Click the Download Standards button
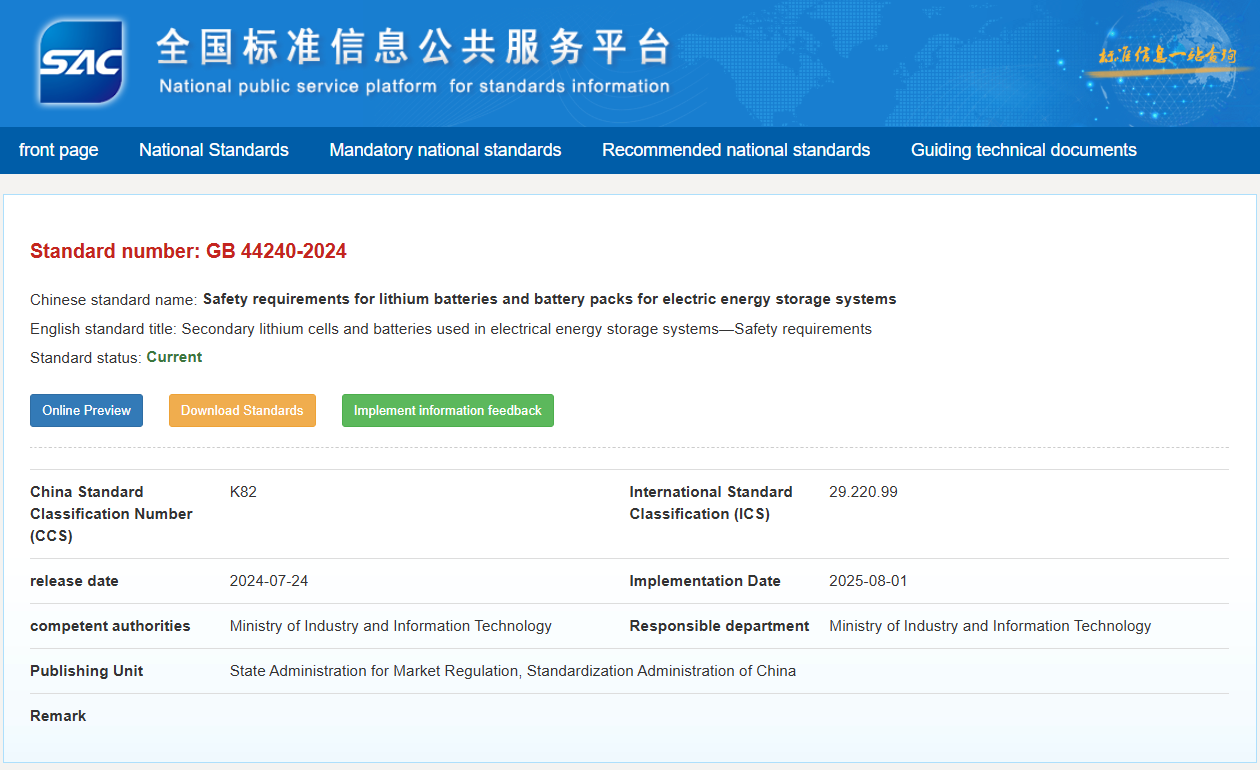The image size is (1260, 770). [242, 410]
